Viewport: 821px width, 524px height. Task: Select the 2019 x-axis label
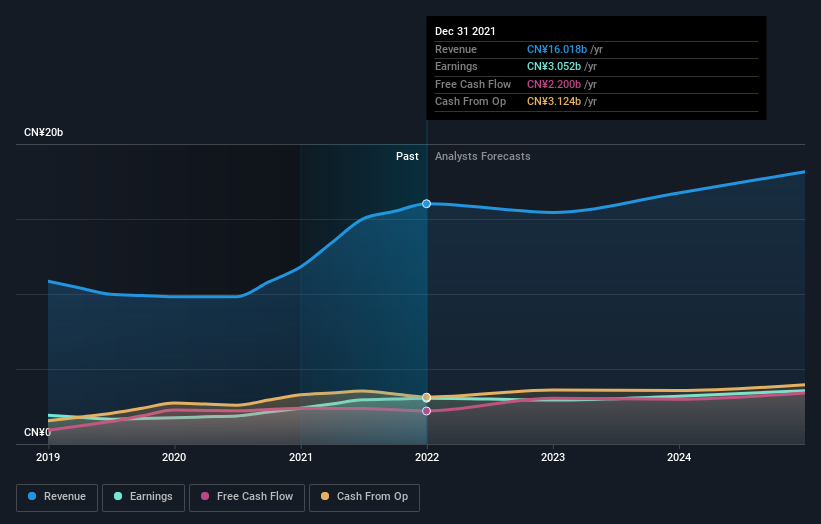pyautogui.click(x=48, y=458)
